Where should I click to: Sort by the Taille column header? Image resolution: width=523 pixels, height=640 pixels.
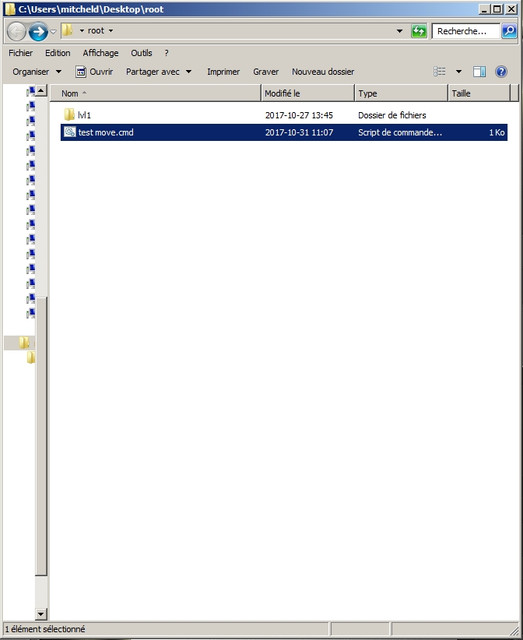479,93
